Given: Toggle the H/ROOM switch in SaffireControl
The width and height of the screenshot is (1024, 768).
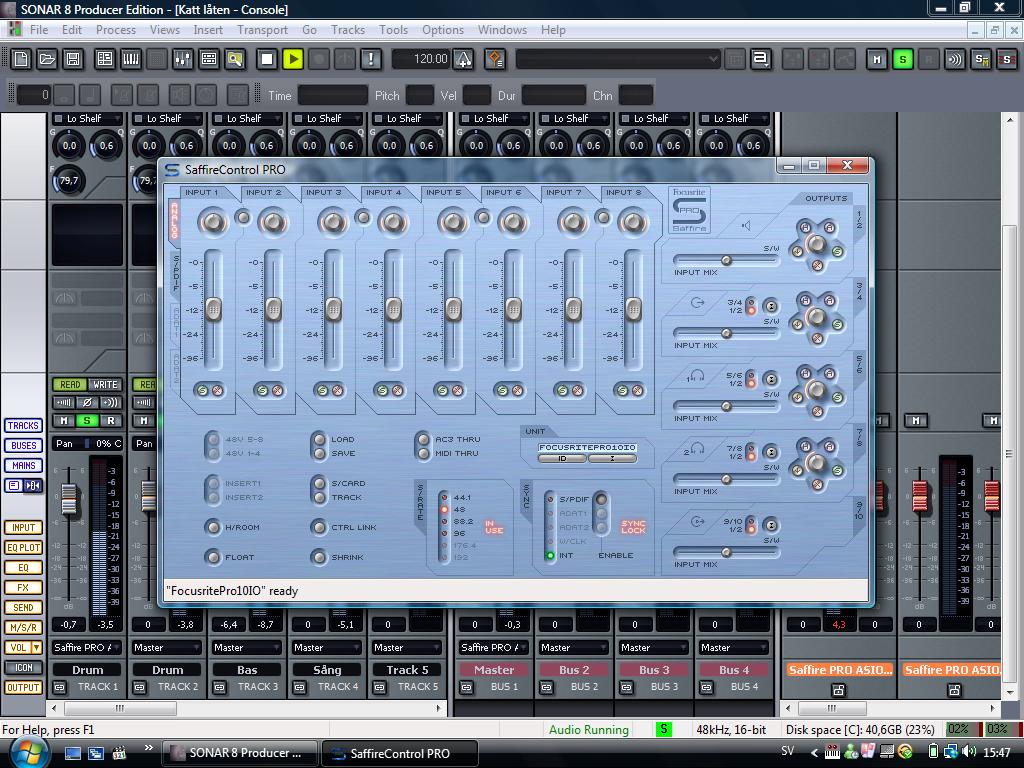Looking at the screenshot, I should [212, 527].
